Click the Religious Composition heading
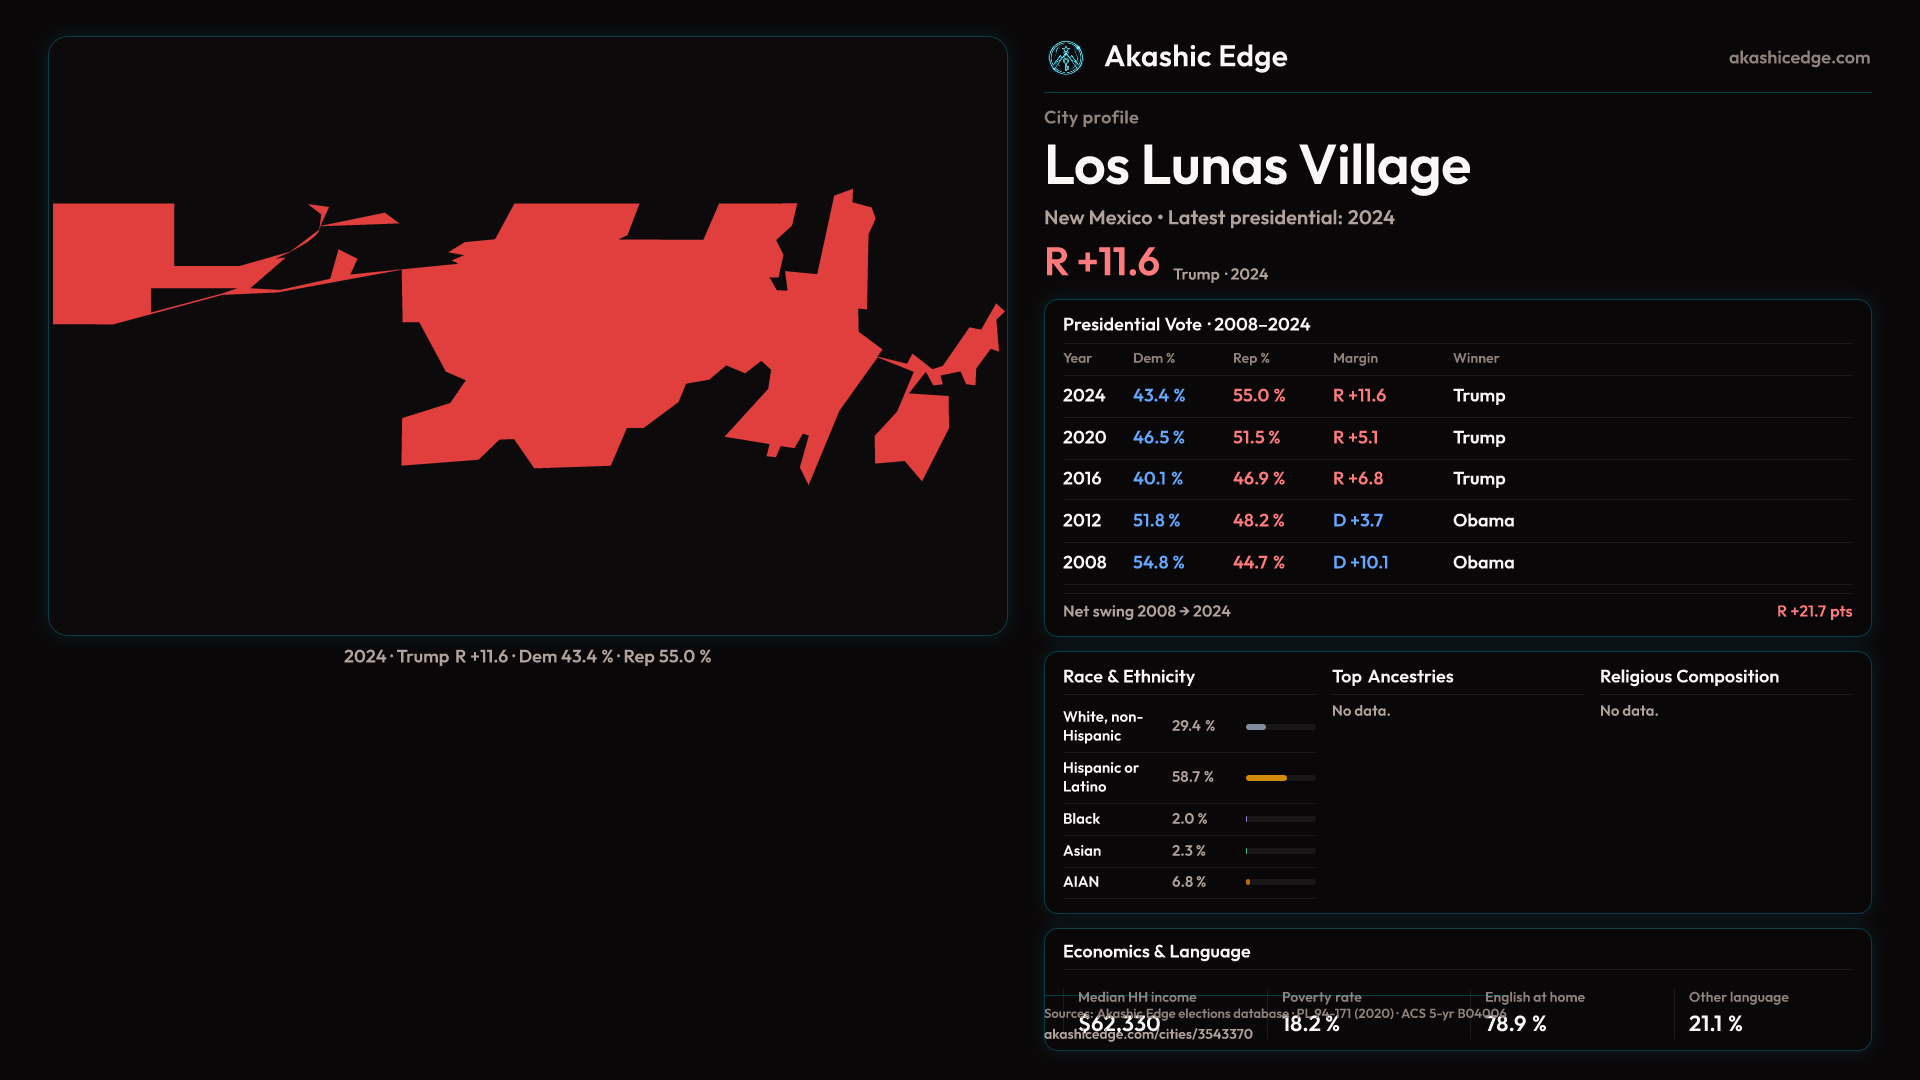Viewport: 1920px width, 1080px height. coord(1688,677)
